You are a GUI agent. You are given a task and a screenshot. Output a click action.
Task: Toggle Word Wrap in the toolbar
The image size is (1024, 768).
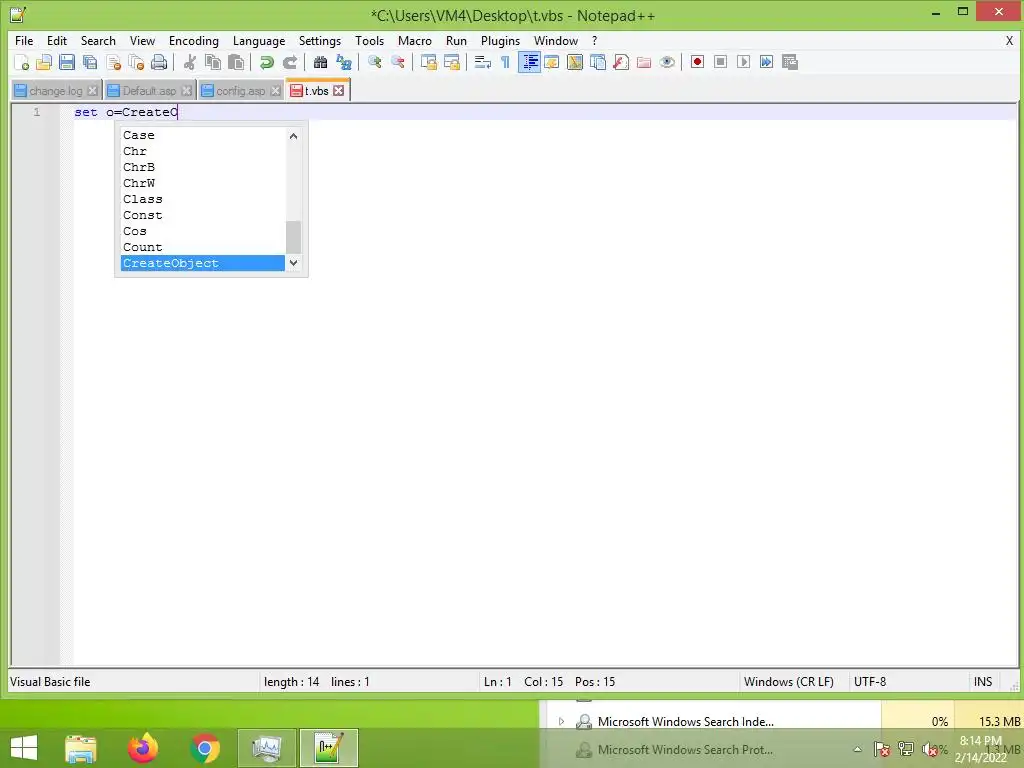pyautogui.click(x=482, y=62)
